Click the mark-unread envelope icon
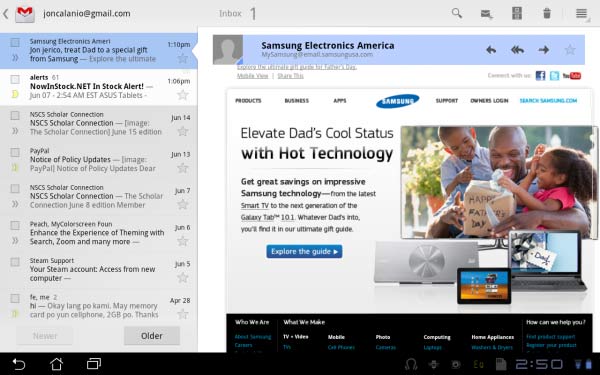 click(x=486, y=14)
